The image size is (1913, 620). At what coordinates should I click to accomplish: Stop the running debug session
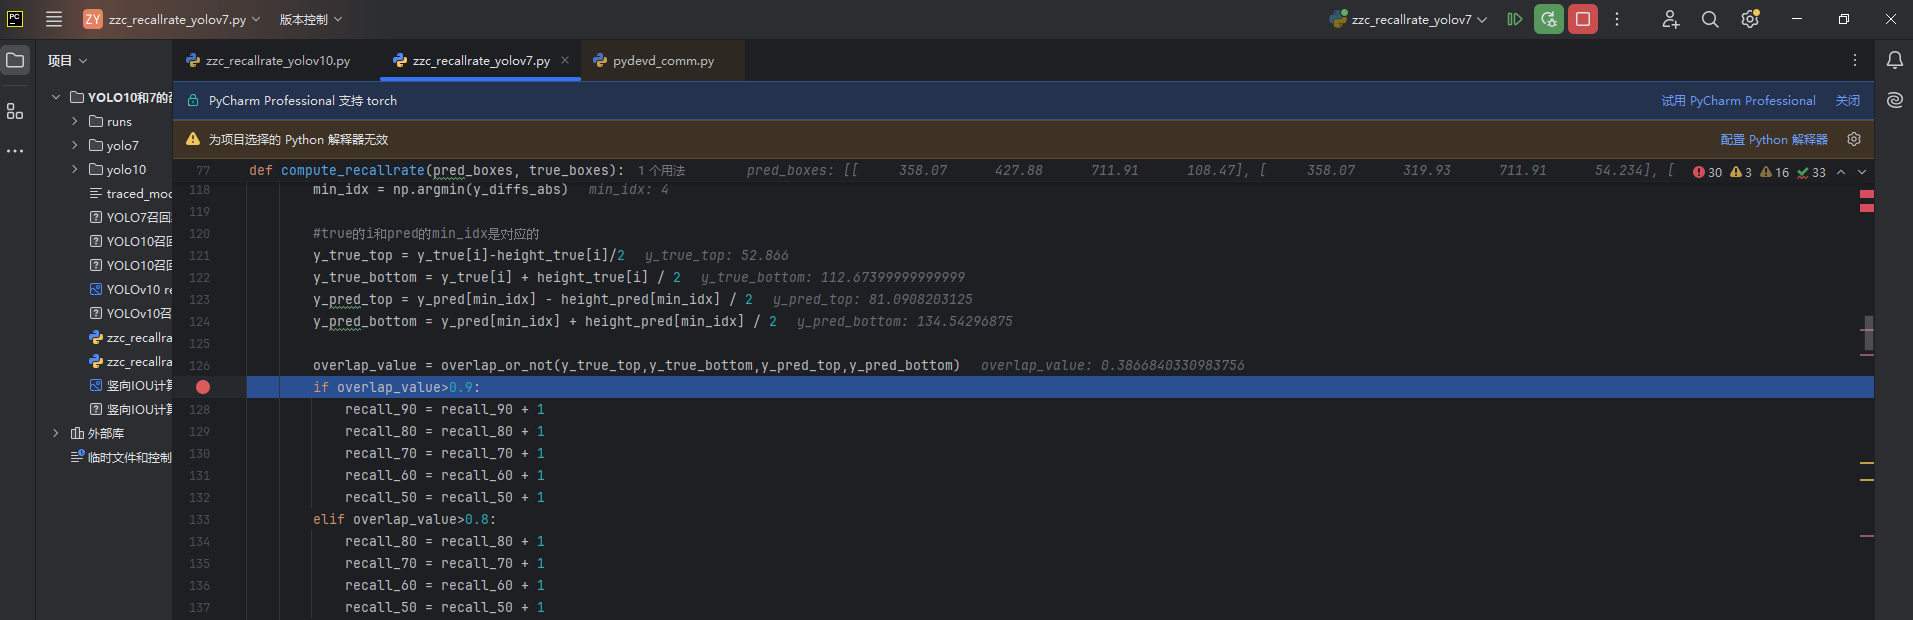[x=1583, y=19]
